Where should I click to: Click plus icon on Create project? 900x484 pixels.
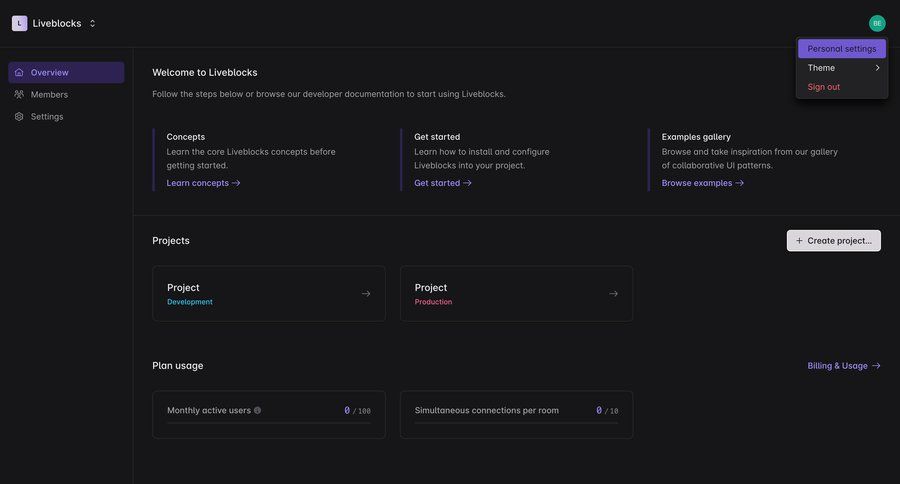pos(799,241)
